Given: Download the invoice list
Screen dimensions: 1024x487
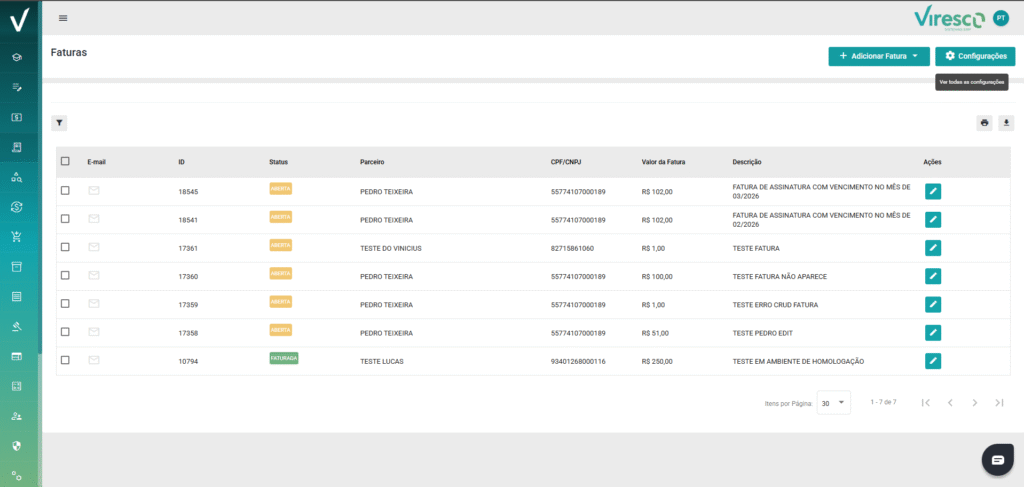Looking at the screenshot, I should tap(1006, 123).
